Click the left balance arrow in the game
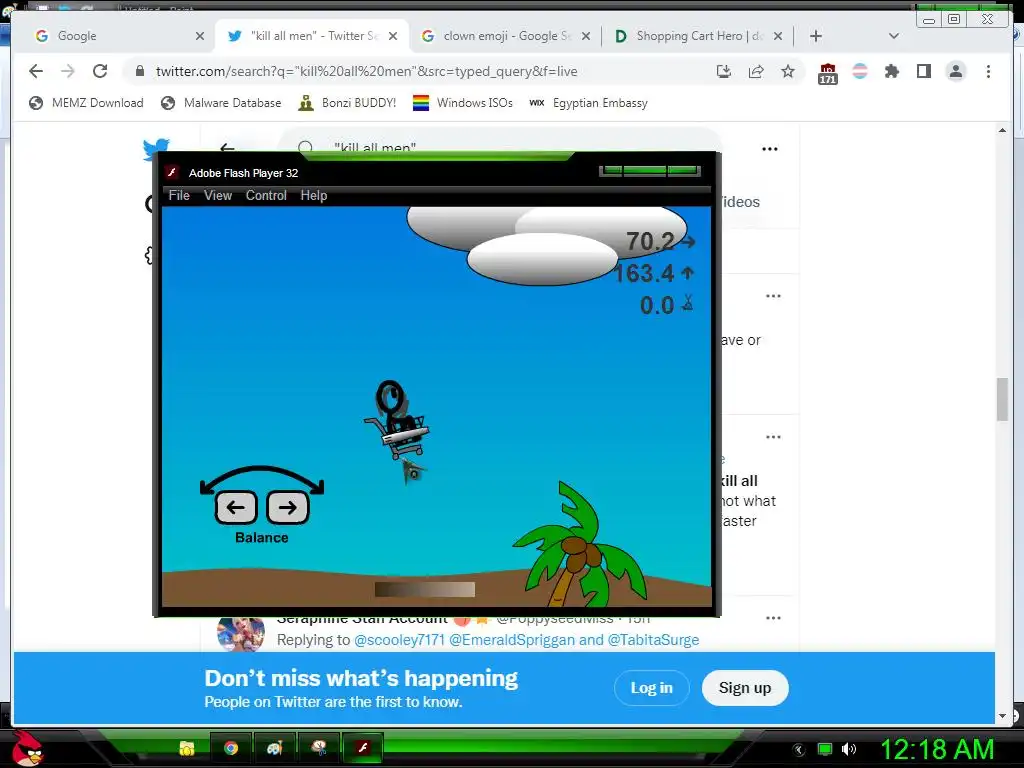 (236, 507)
